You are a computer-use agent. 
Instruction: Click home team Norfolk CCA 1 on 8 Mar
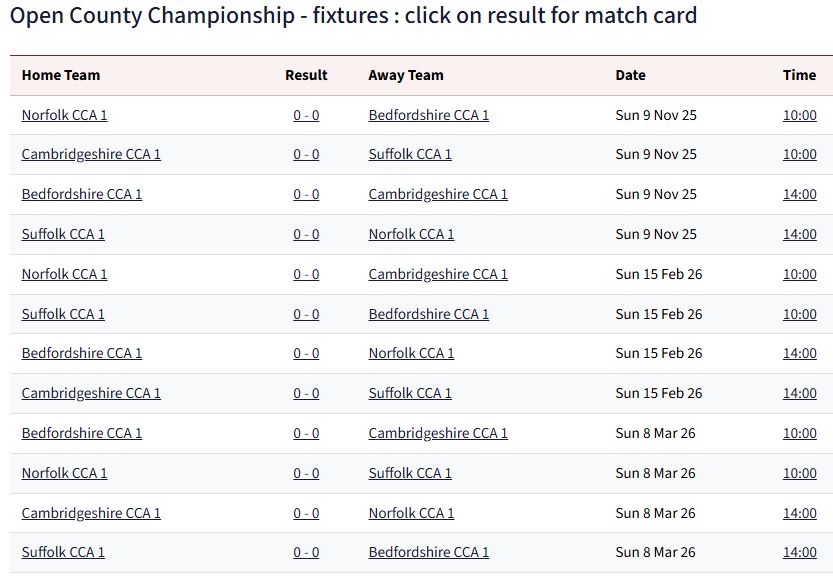64,473
